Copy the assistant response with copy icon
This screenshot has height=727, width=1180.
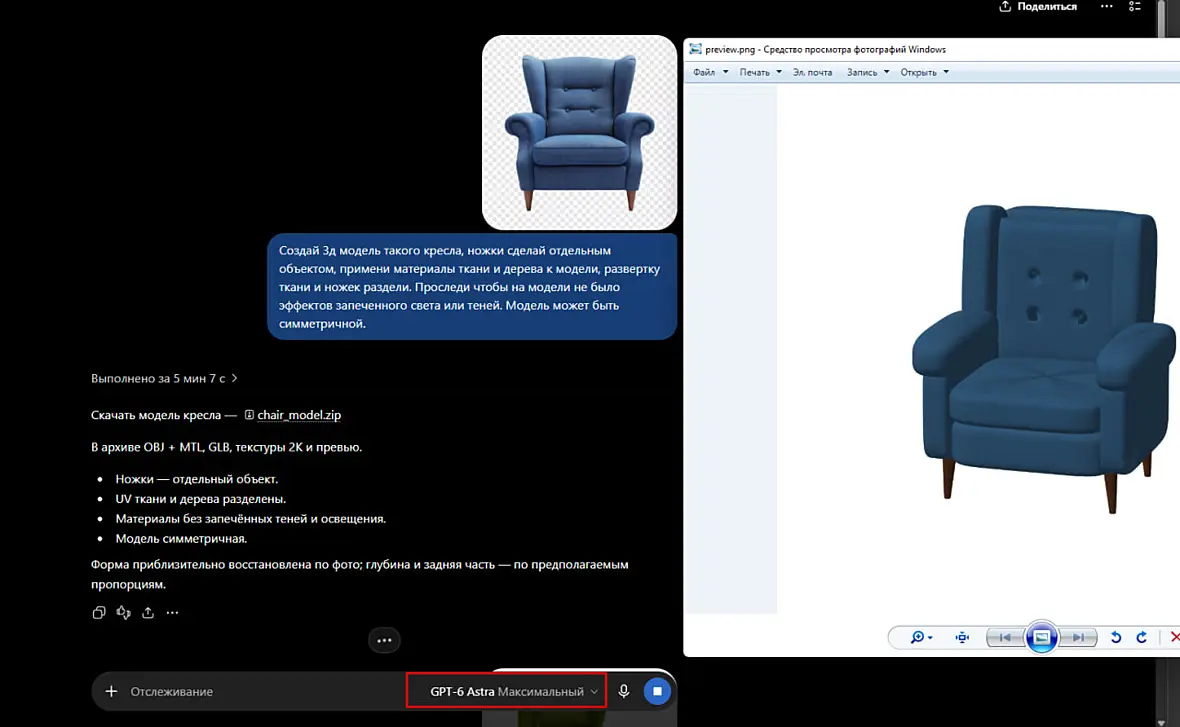[x=99, y=613]
